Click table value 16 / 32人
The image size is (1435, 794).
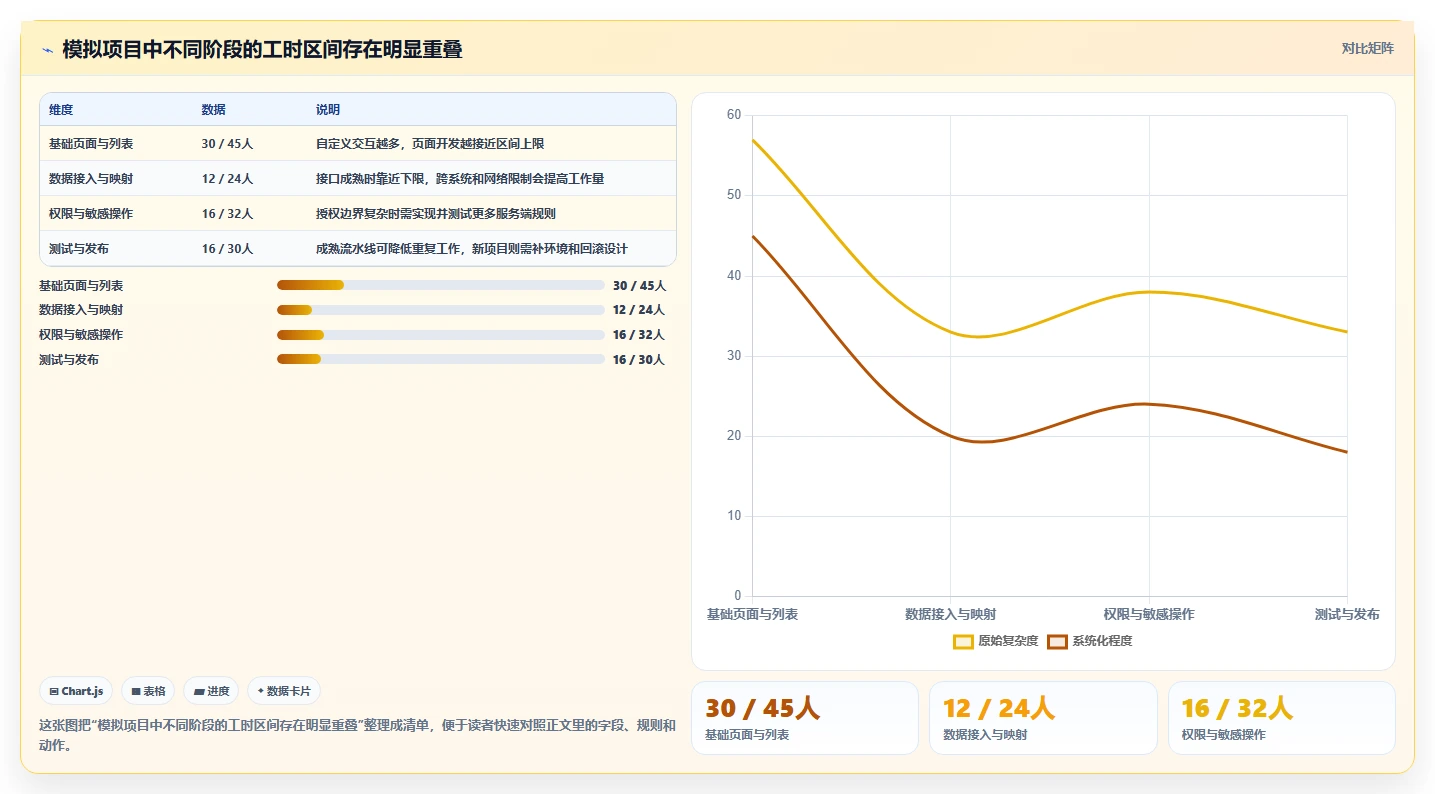pyautogui.click(x=227, y=214)
